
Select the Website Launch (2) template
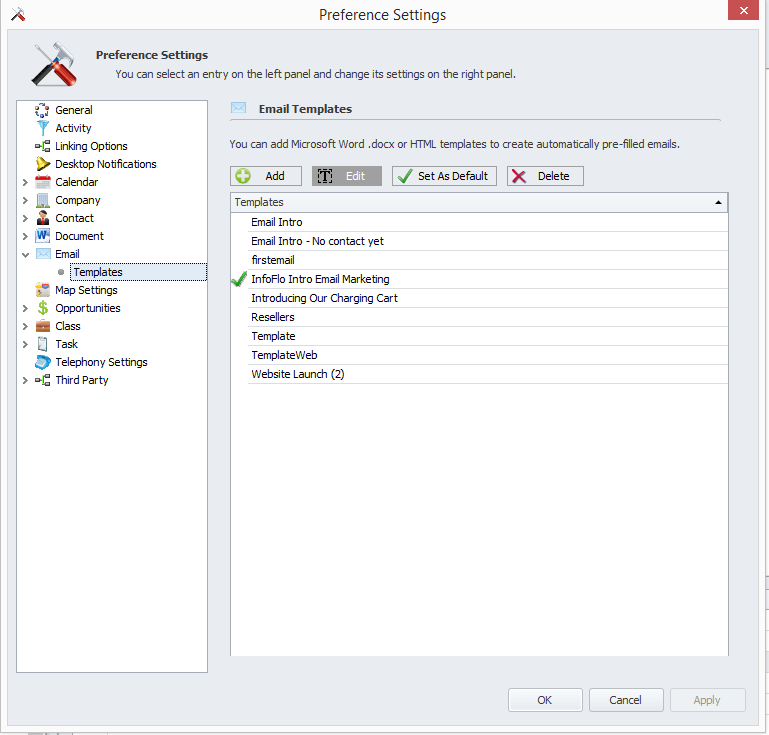pos(297,374)
